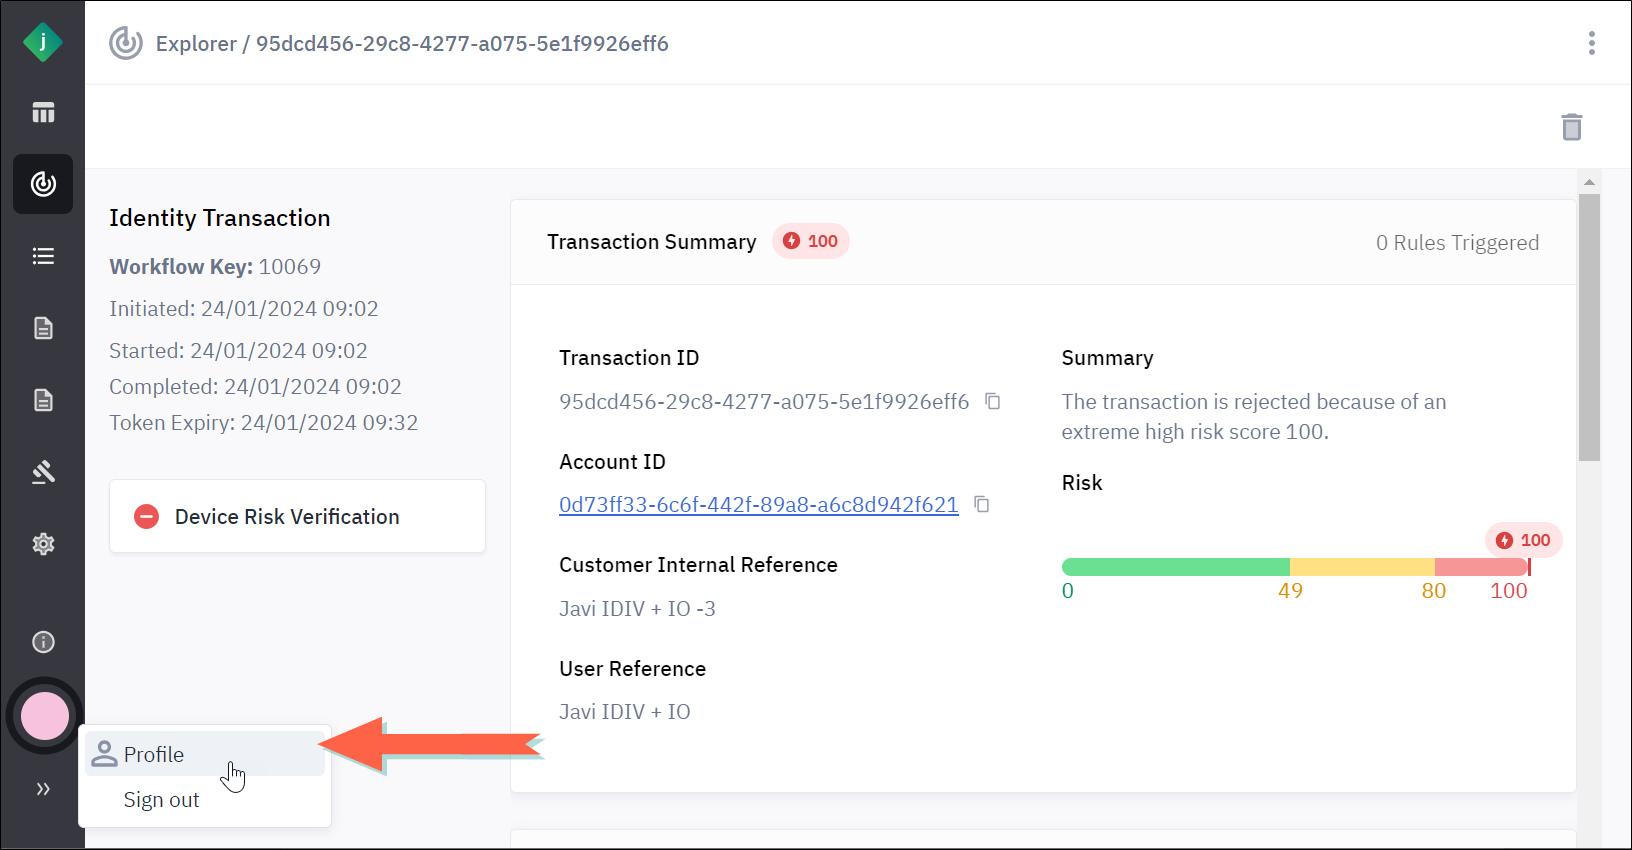Click the info circle icon in sidebar

pos(43,642)
